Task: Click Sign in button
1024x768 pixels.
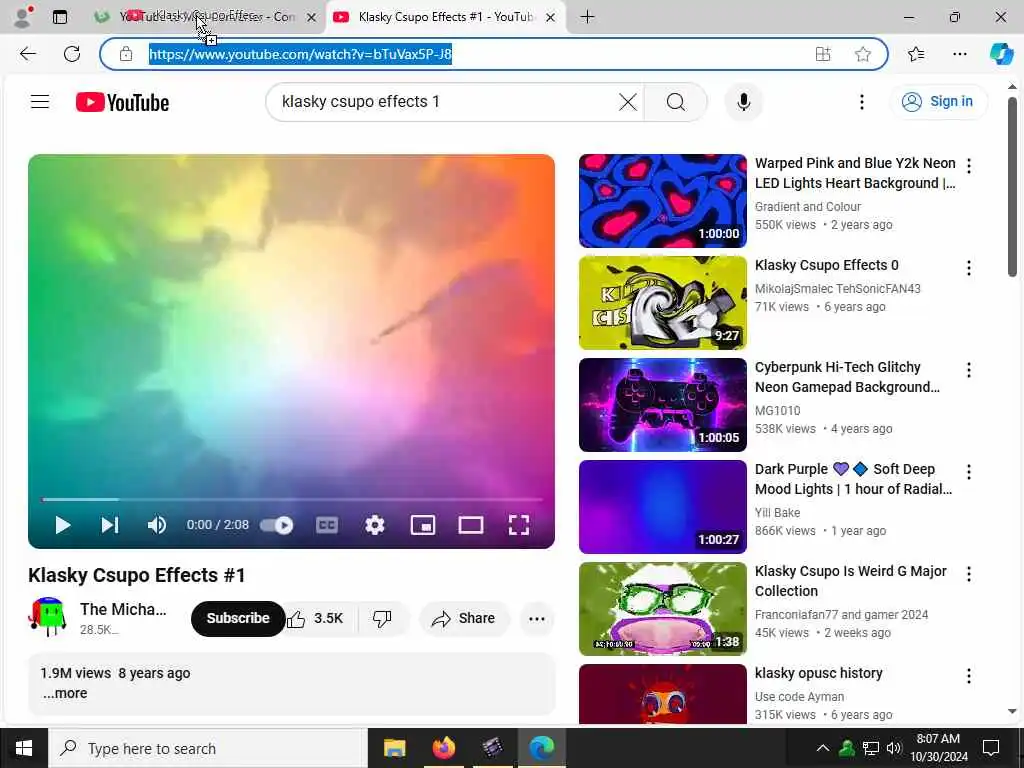Action: pyautogui.click(x=938, y=101)
